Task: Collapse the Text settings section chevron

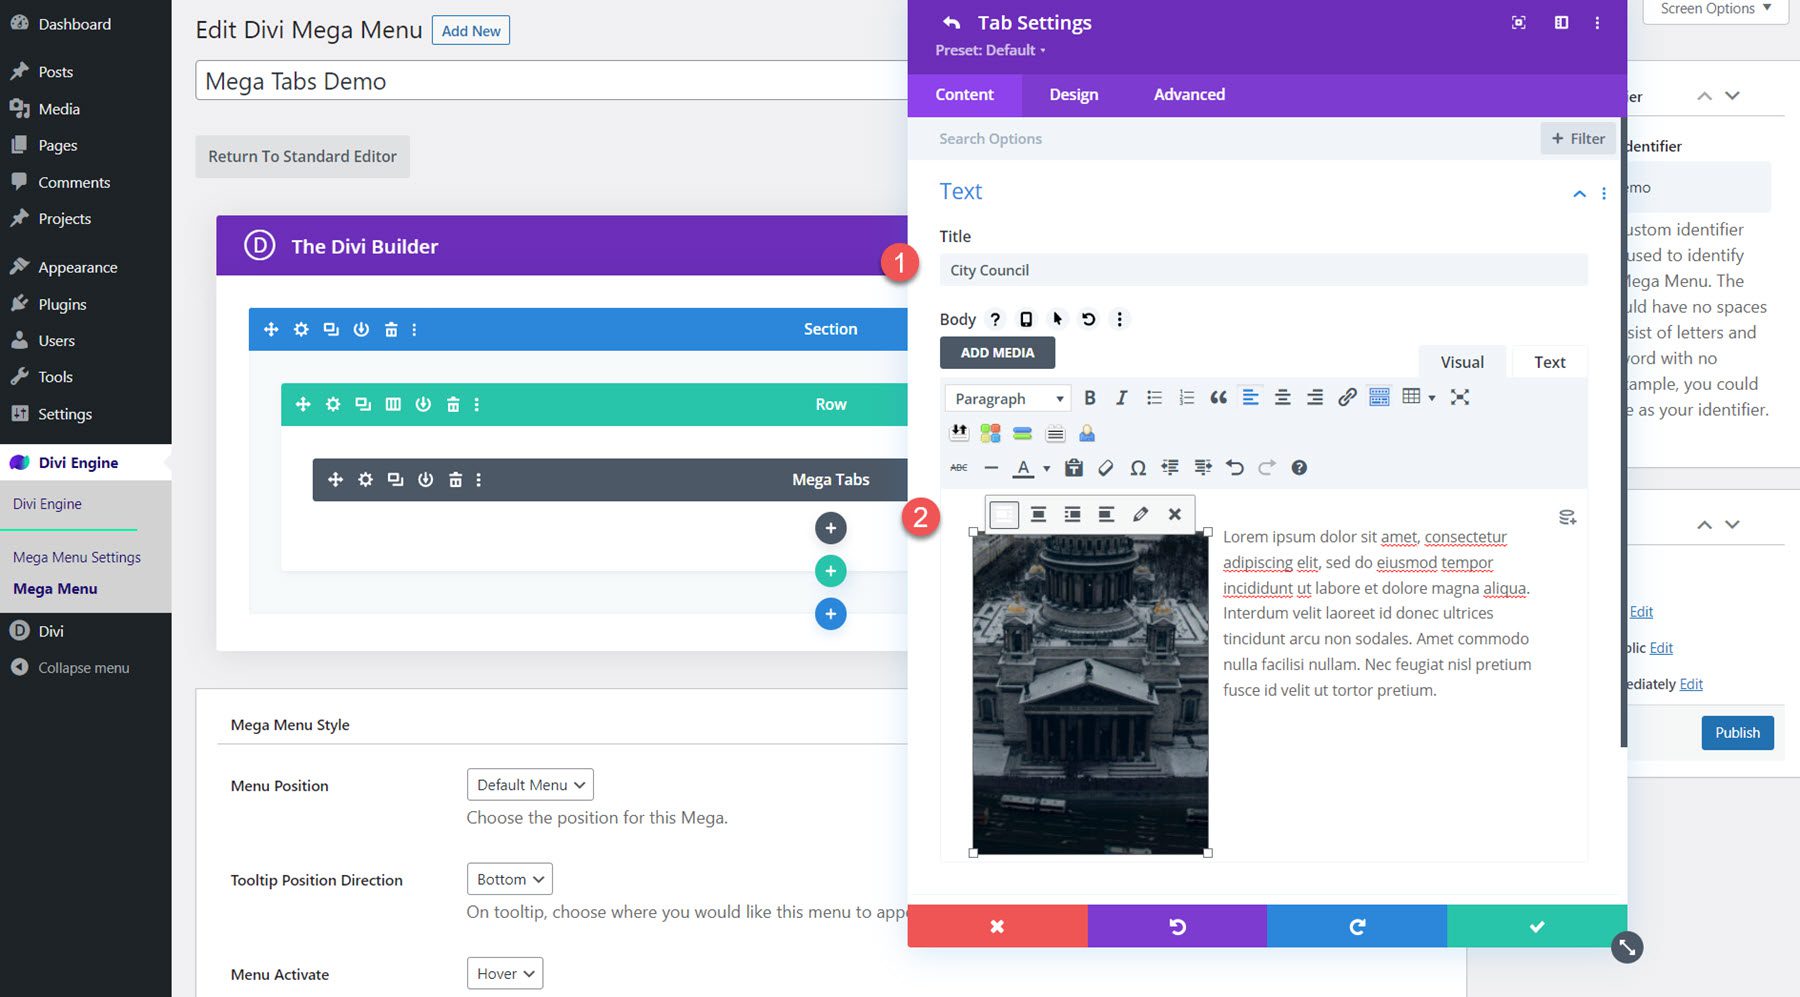Action: [x=1579, y=194]
